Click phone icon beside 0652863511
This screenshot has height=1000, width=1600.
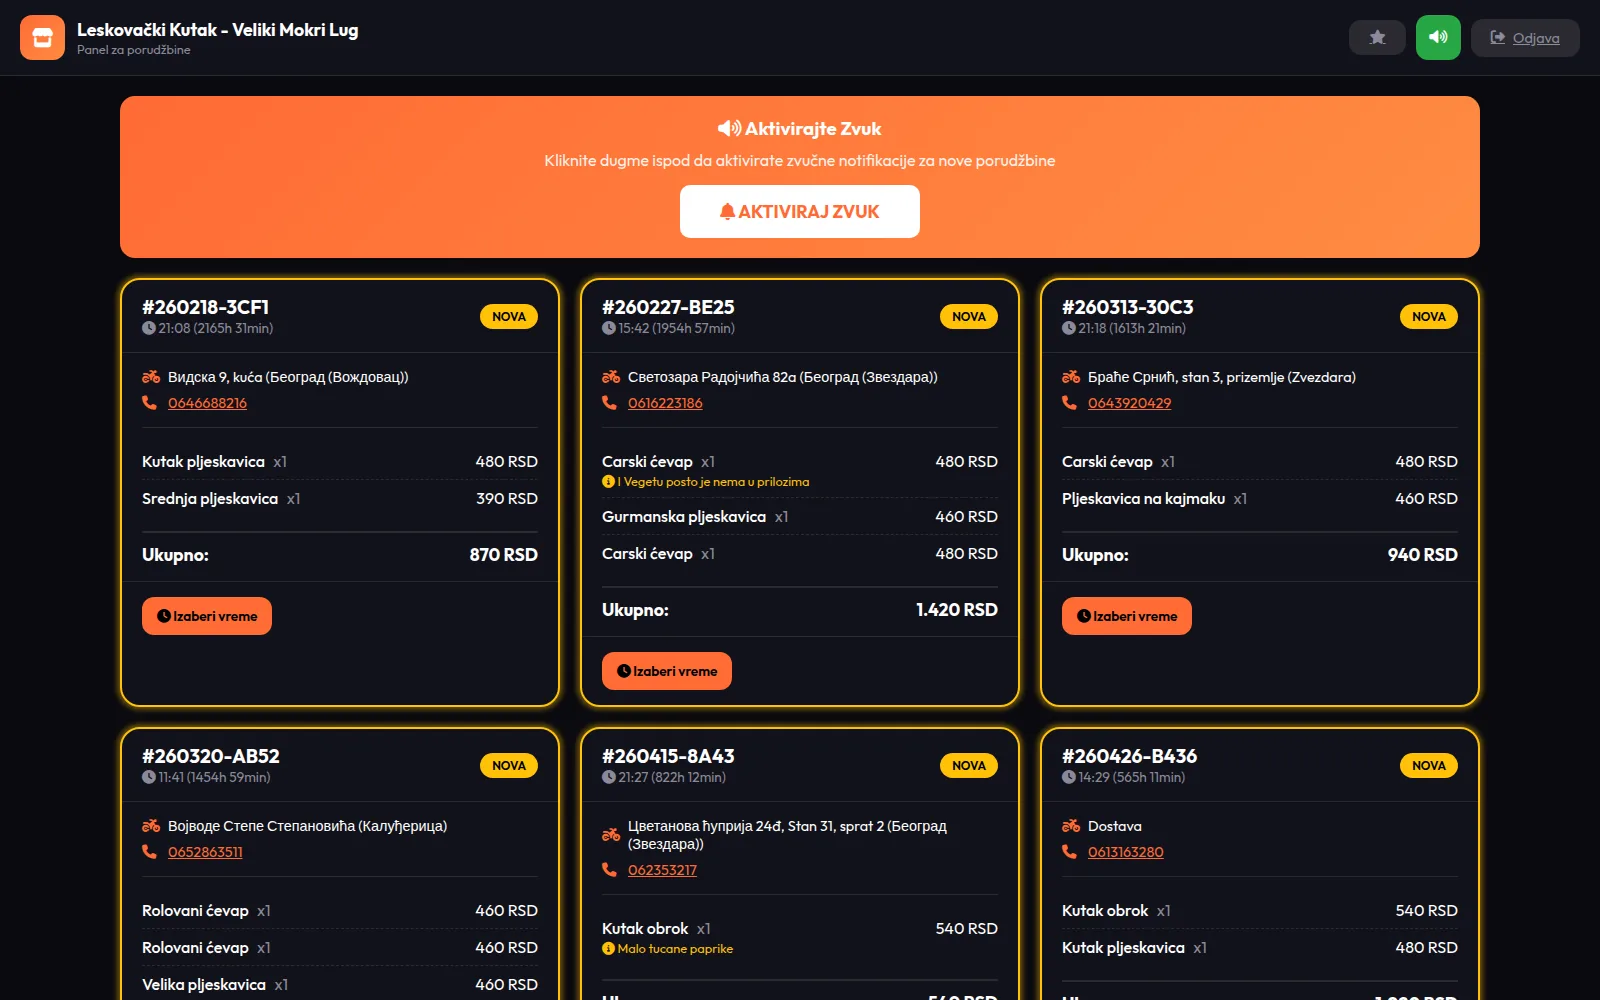pos(149,851)
